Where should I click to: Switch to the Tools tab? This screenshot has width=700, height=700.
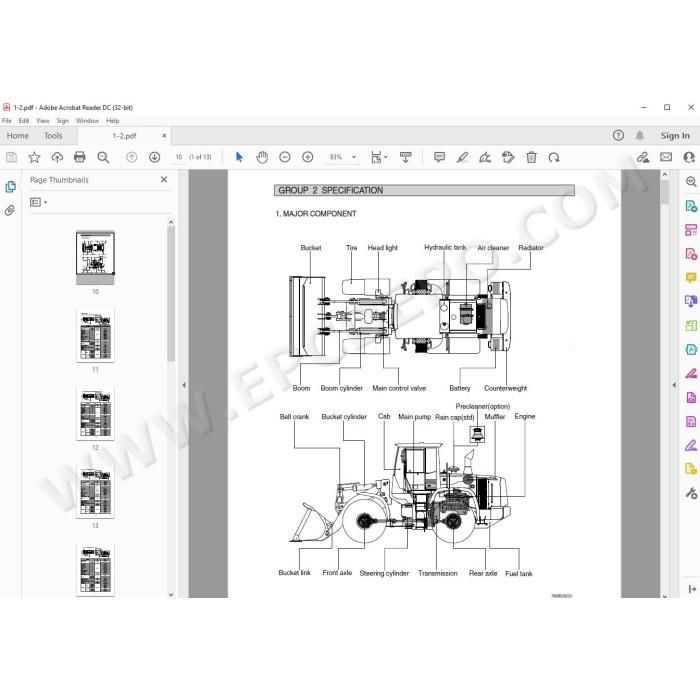(x=53, y=135)
